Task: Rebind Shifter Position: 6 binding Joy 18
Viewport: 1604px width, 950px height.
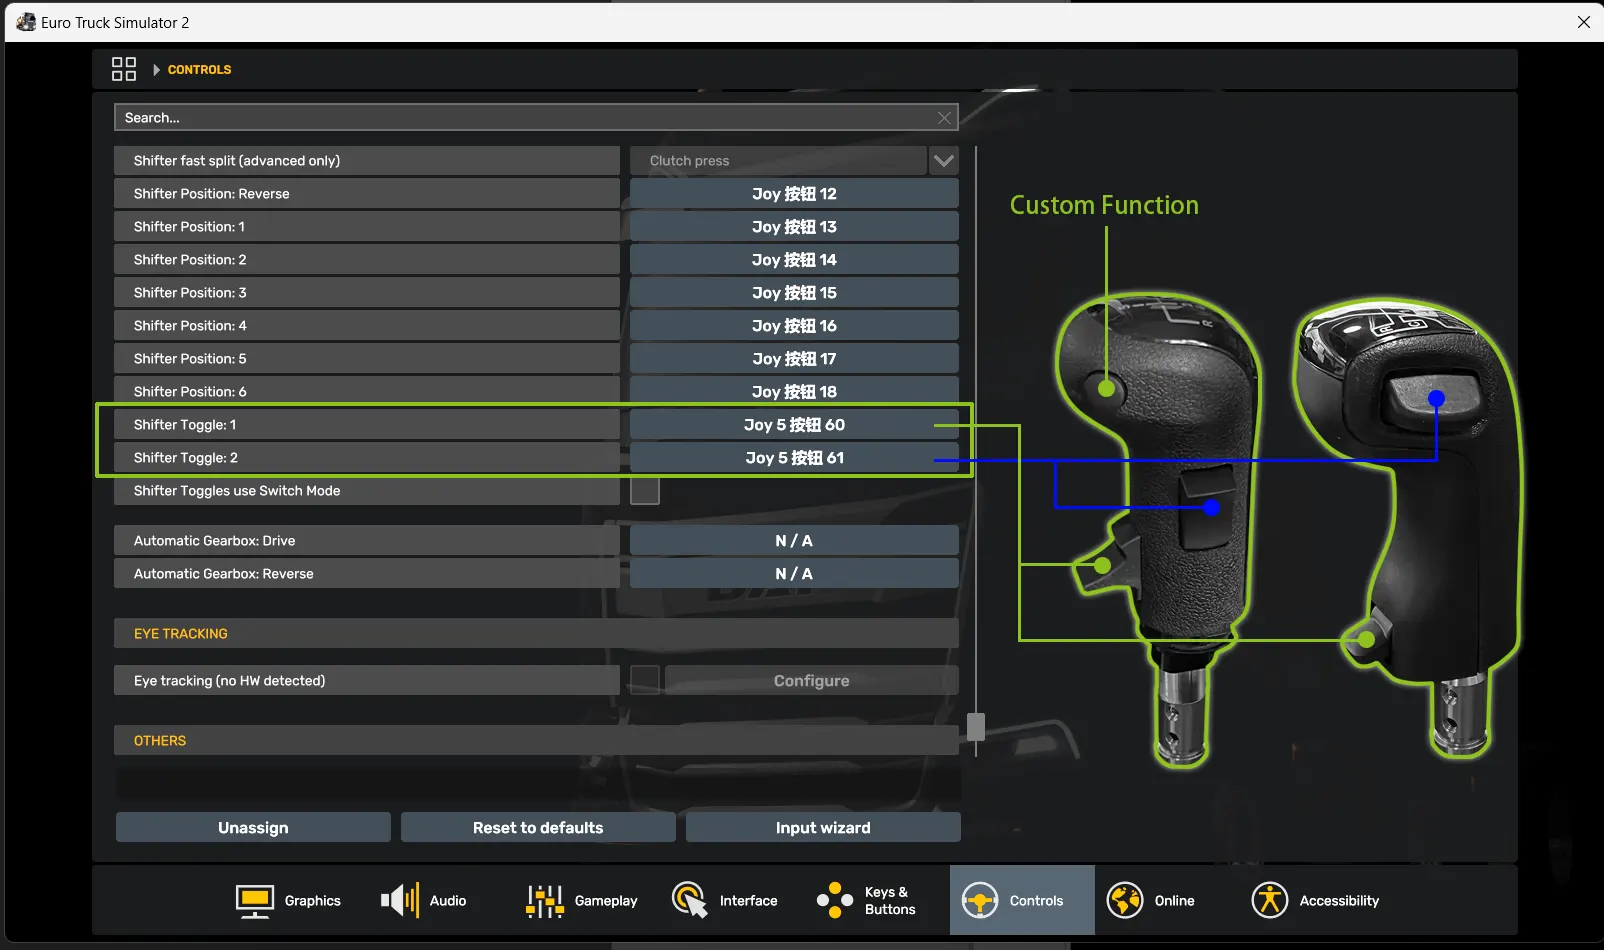Action: 795,392
